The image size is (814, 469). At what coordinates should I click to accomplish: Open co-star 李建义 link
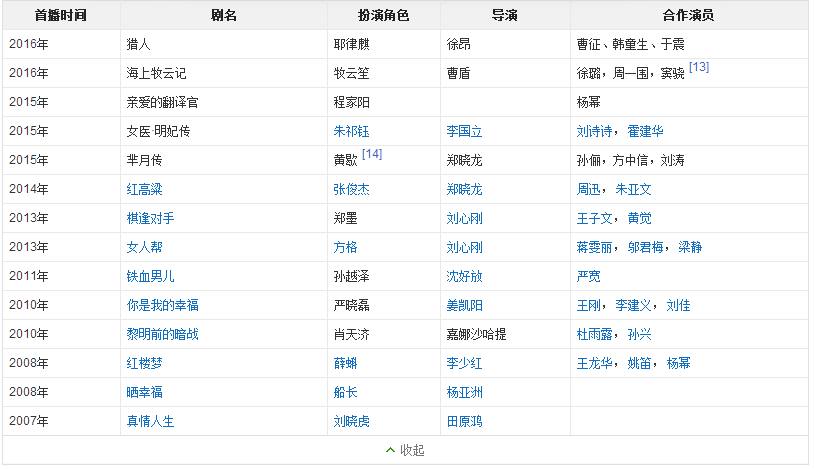633,305
